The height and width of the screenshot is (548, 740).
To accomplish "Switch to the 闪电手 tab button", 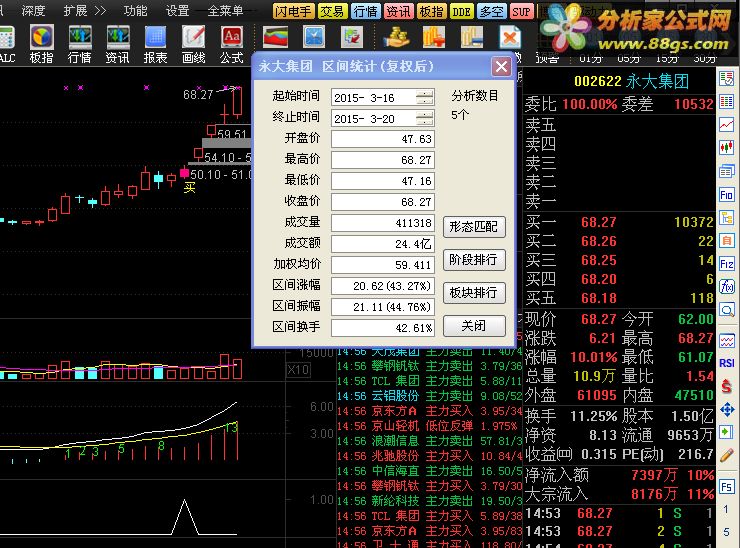I will tap(294, 11).
